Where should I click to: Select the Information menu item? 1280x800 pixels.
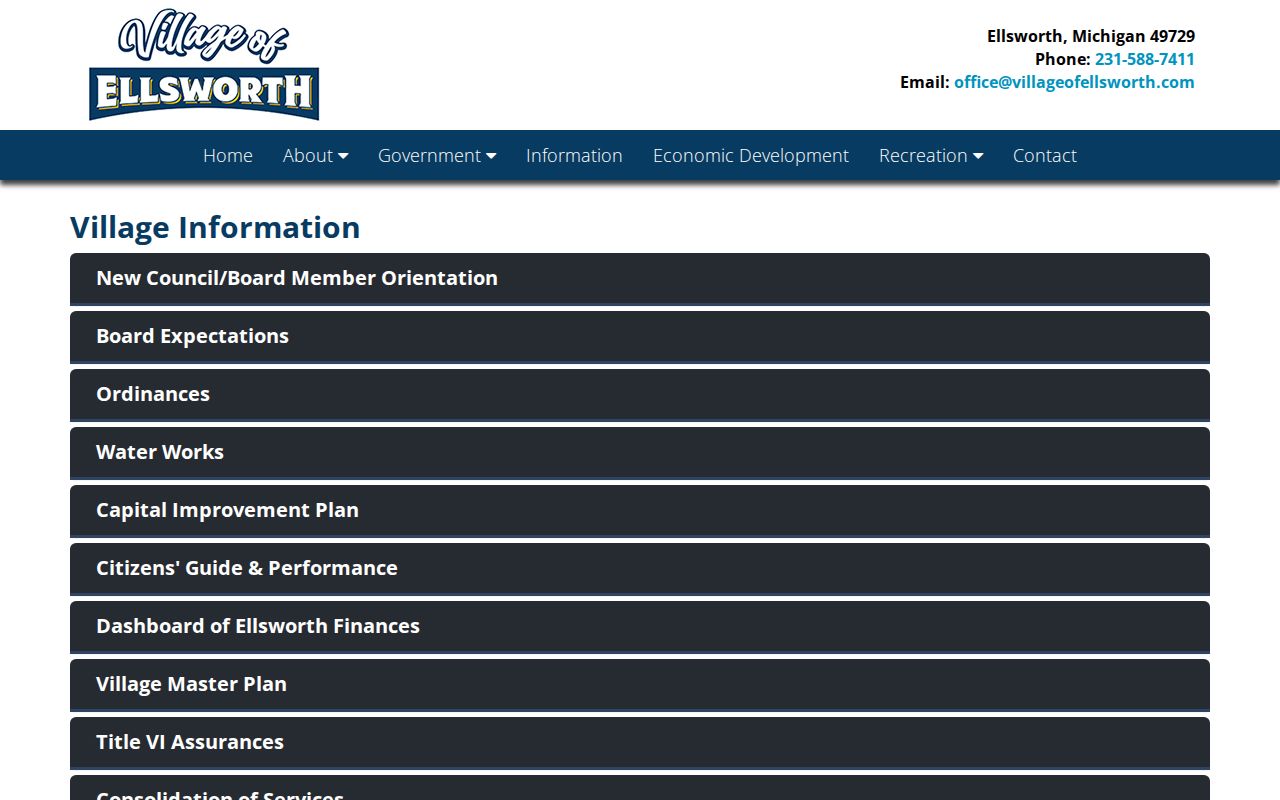574,155
